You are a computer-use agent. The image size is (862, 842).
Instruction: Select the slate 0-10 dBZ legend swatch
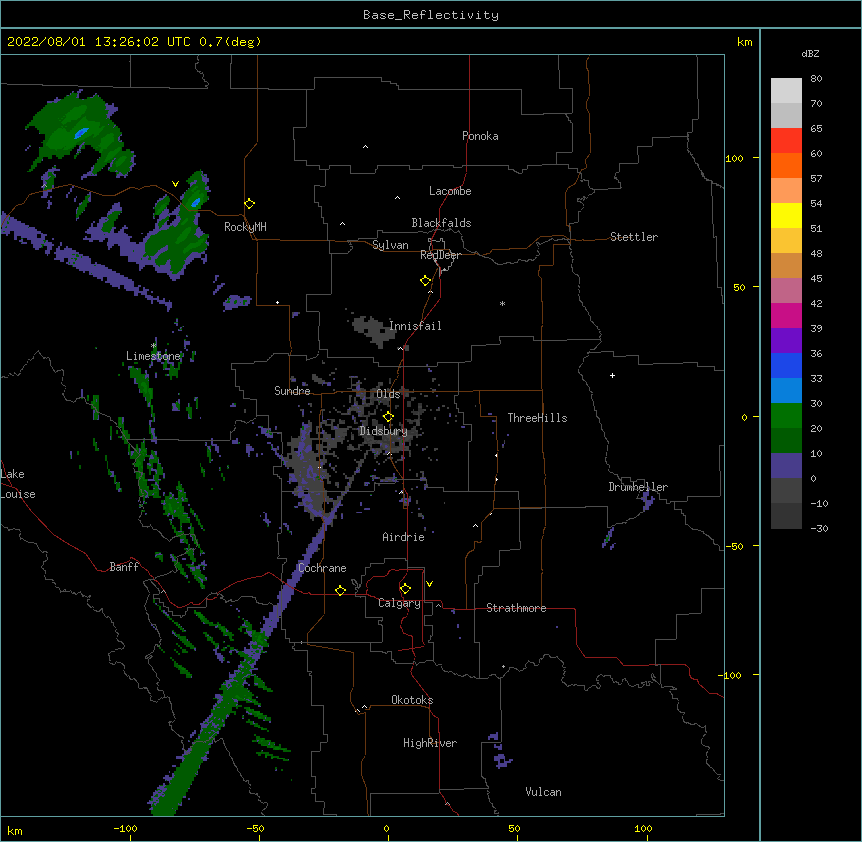pyautogui.click(x=786, y=466)
